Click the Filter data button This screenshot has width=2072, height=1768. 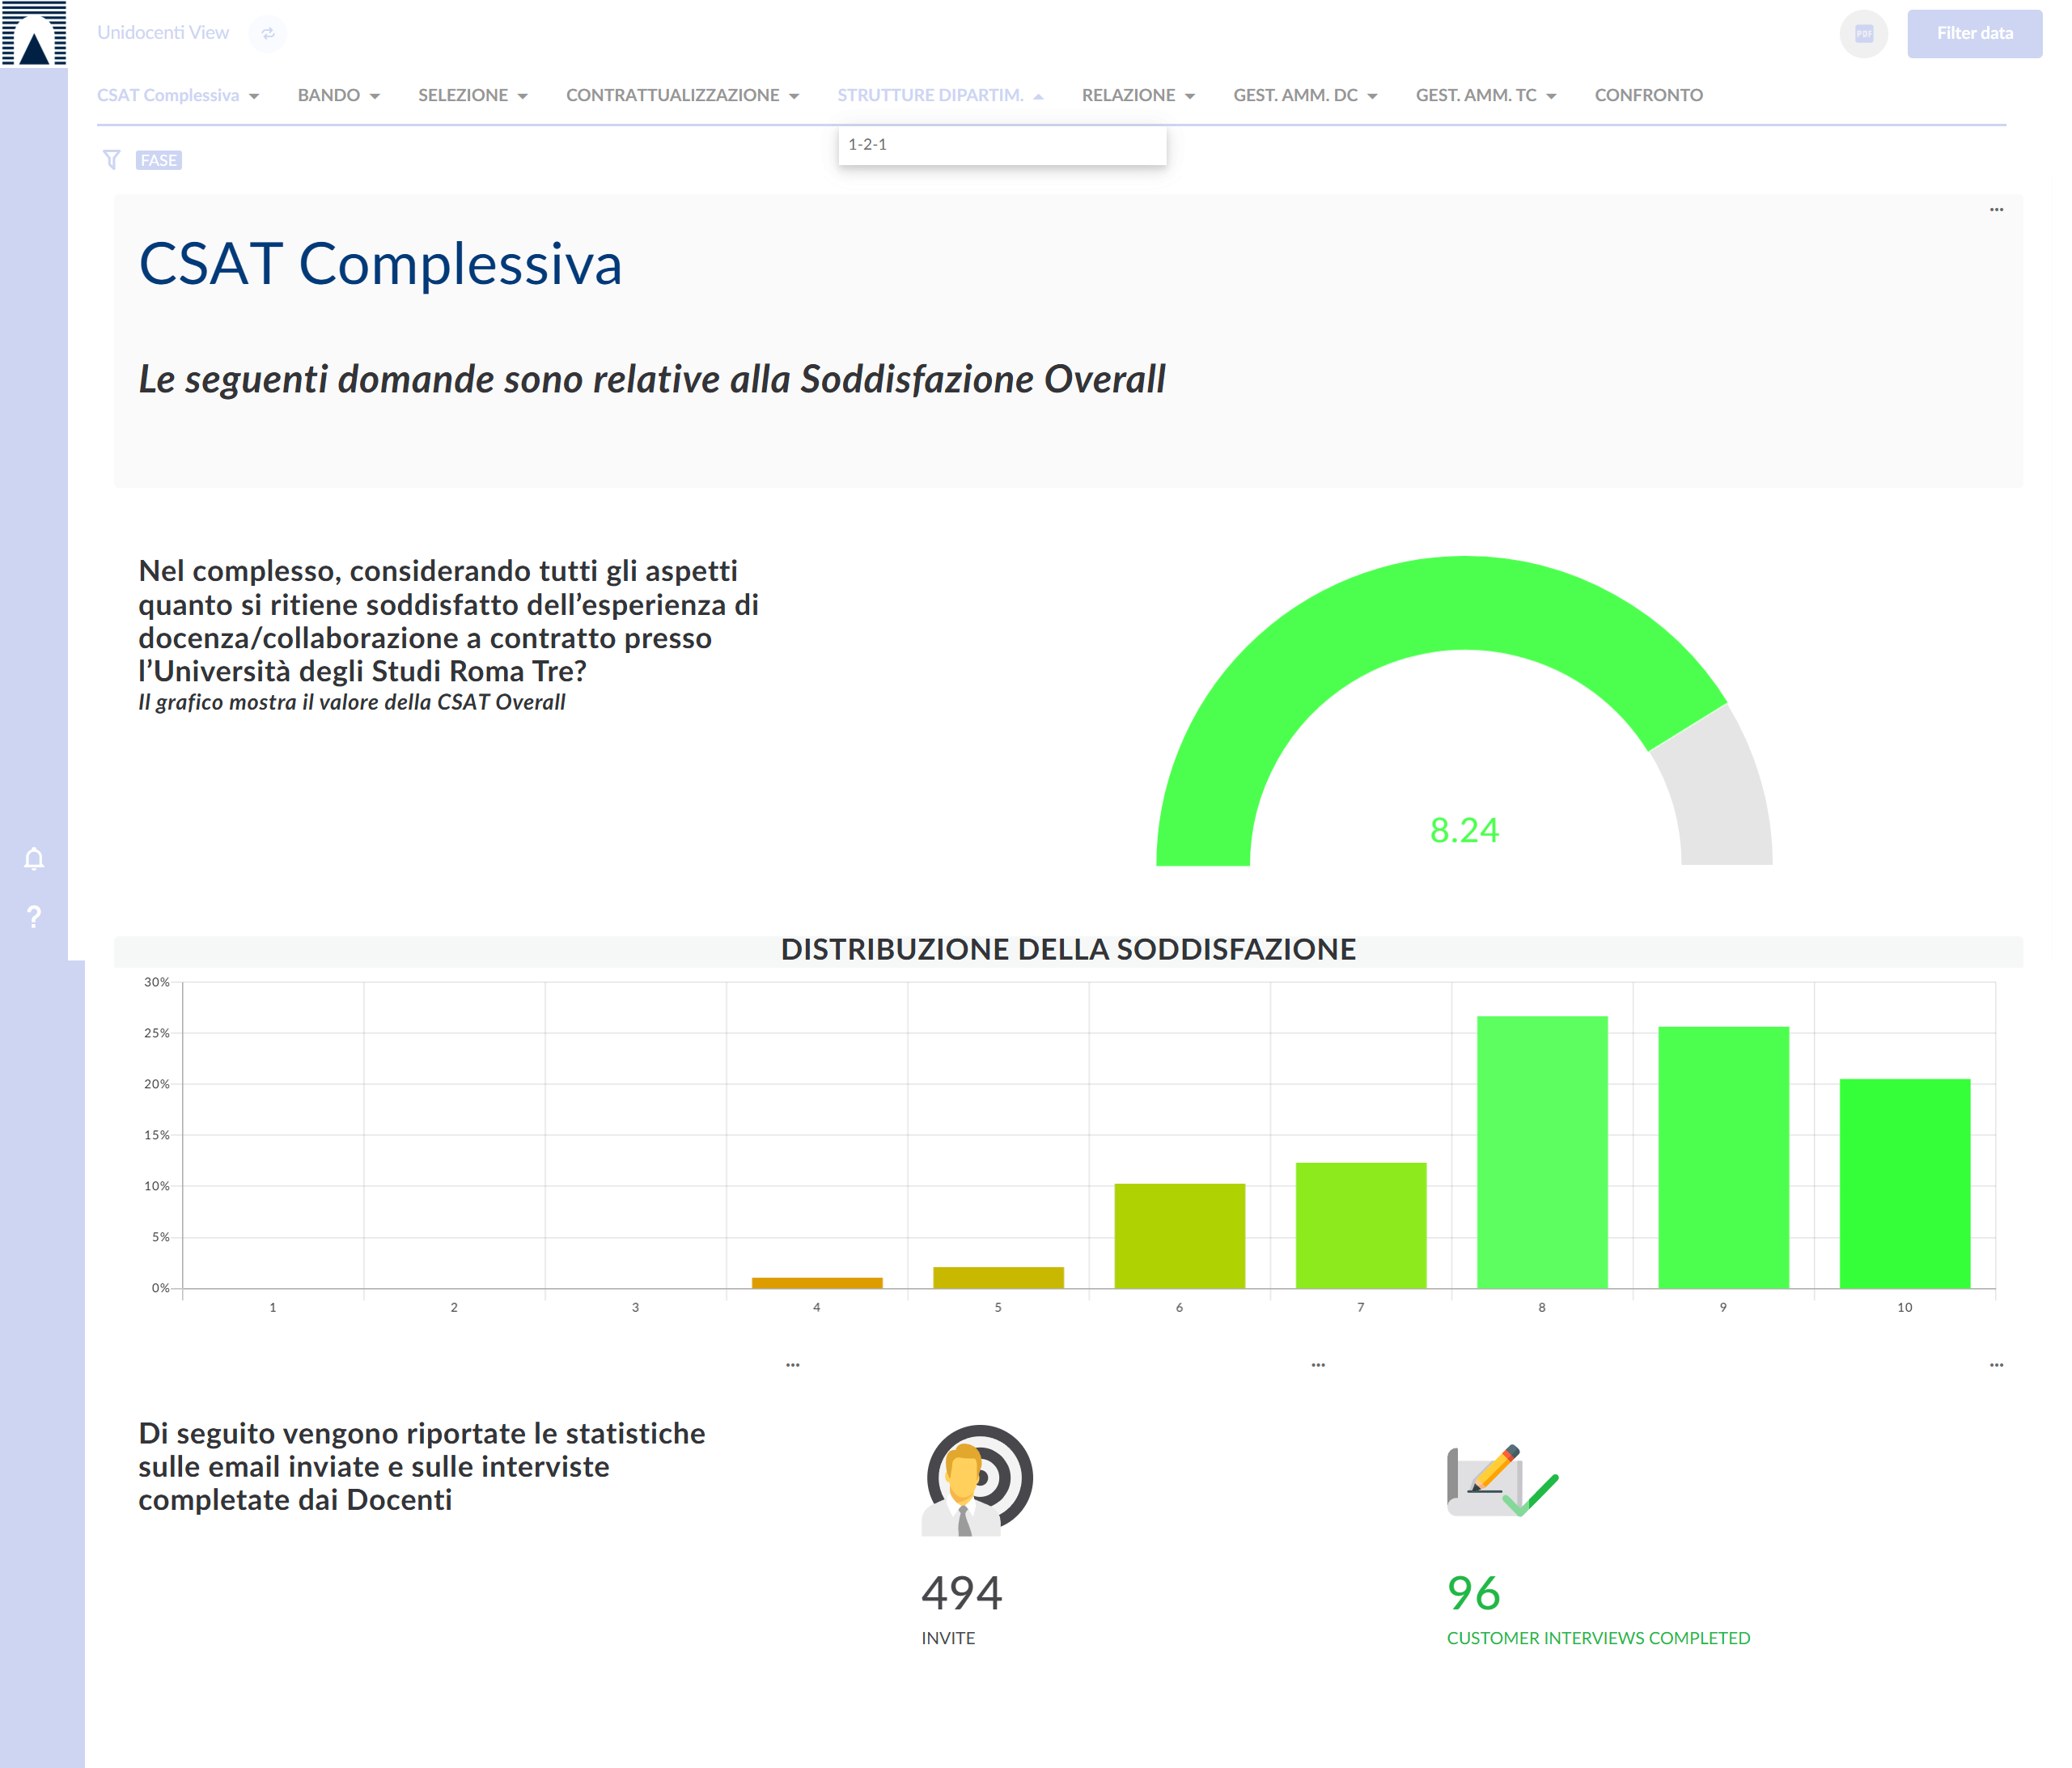point(1973,34)
